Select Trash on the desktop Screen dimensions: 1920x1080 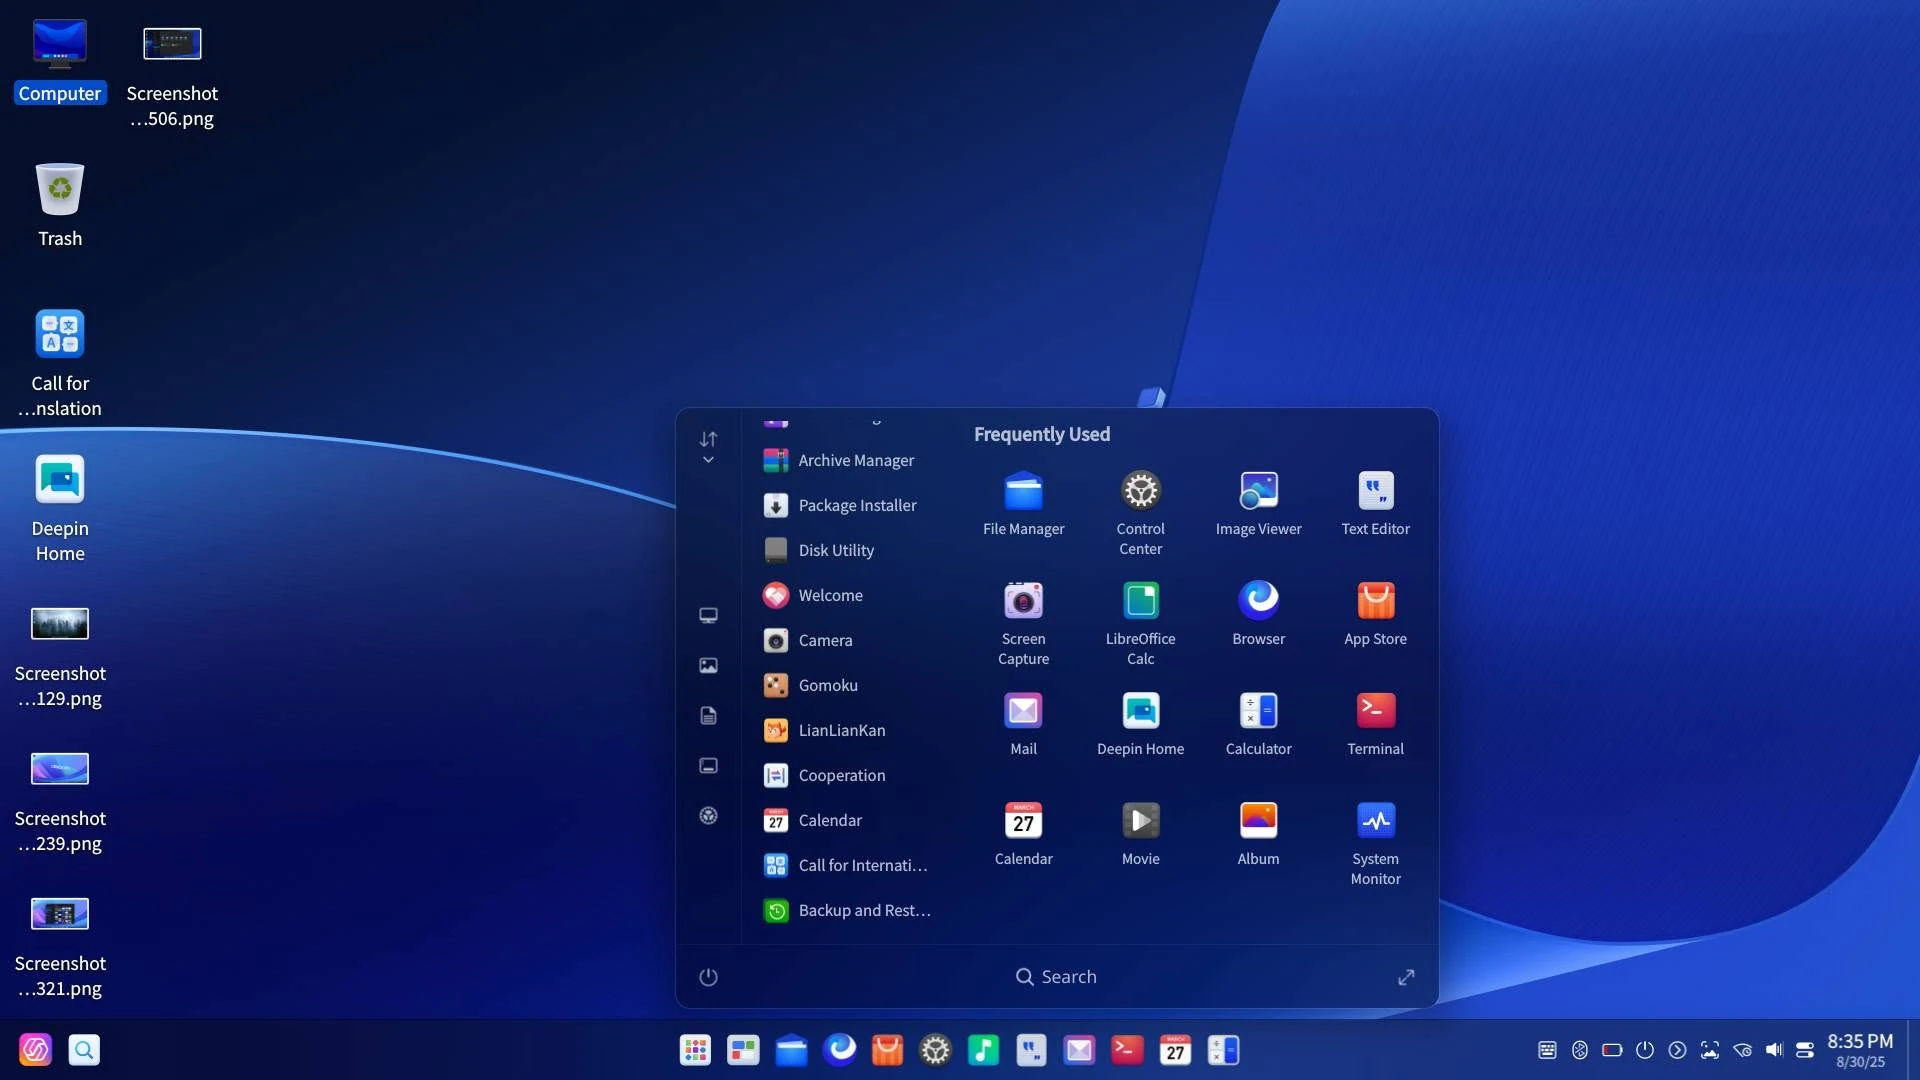click(60, 205)
